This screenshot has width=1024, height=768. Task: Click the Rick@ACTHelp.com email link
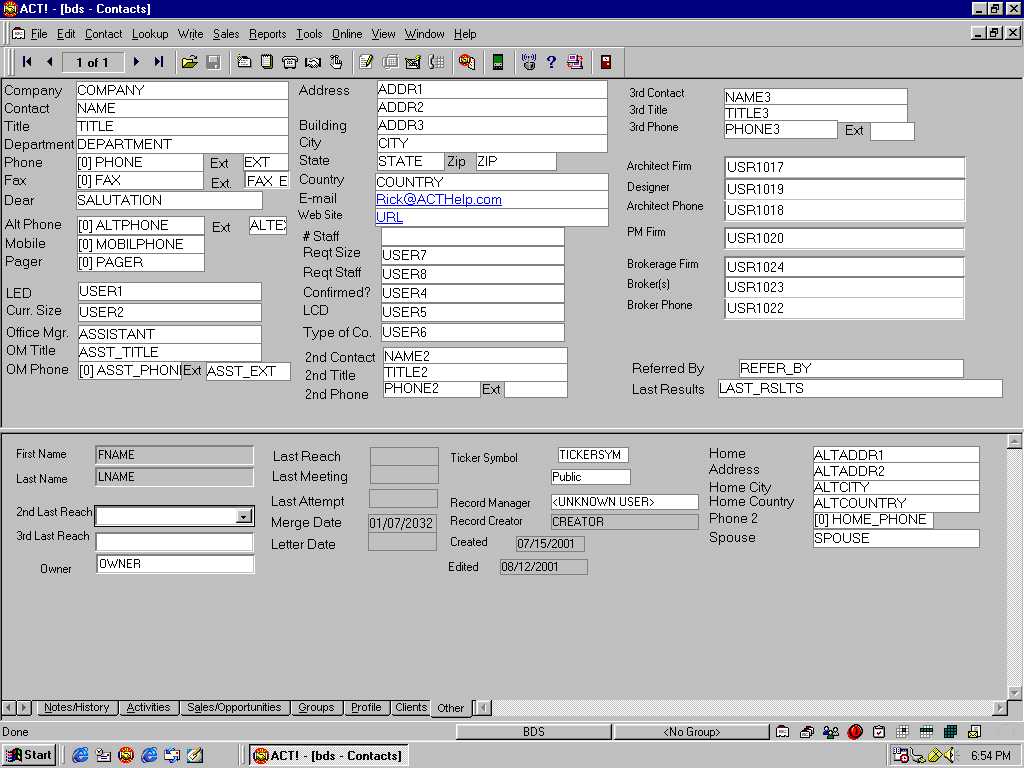(x=439, y=200)
